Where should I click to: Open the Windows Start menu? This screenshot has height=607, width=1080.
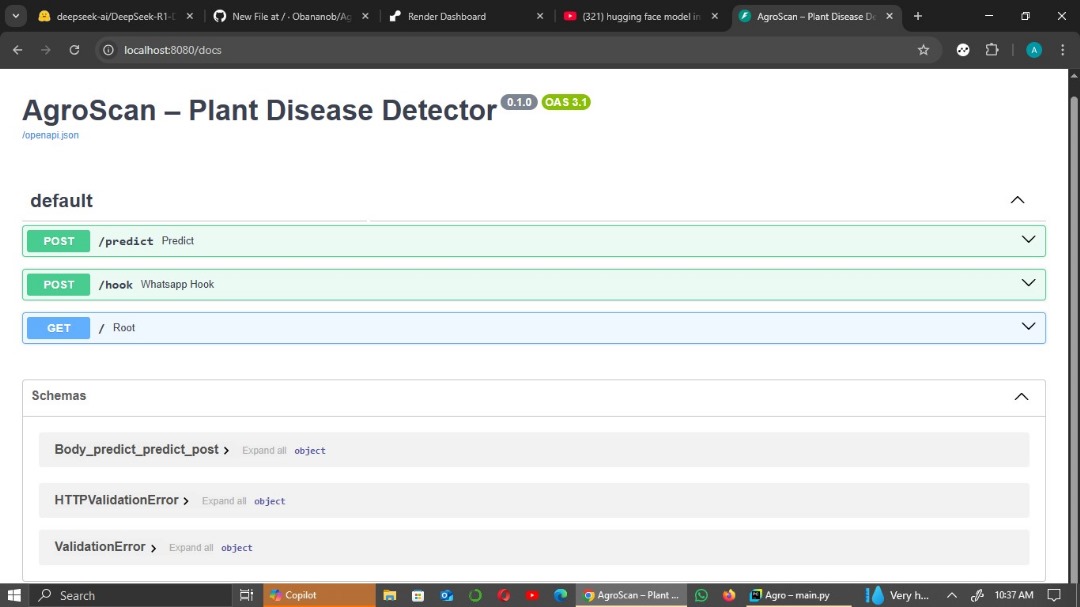[x=14, y=595]
